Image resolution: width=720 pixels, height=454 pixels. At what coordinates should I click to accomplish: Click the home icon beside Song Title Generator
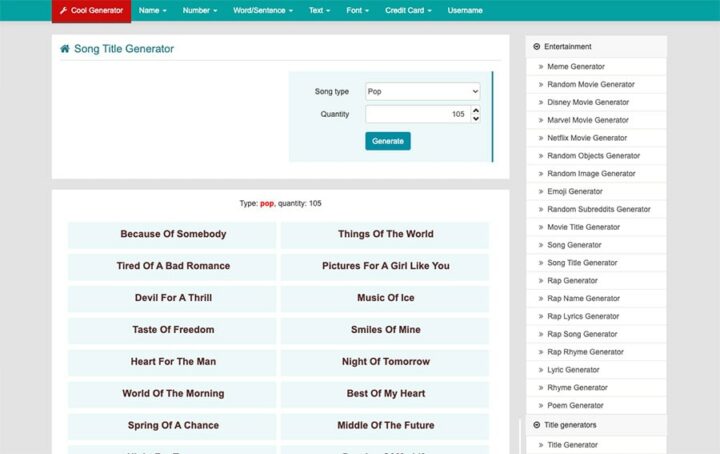(x=65, y=49)
